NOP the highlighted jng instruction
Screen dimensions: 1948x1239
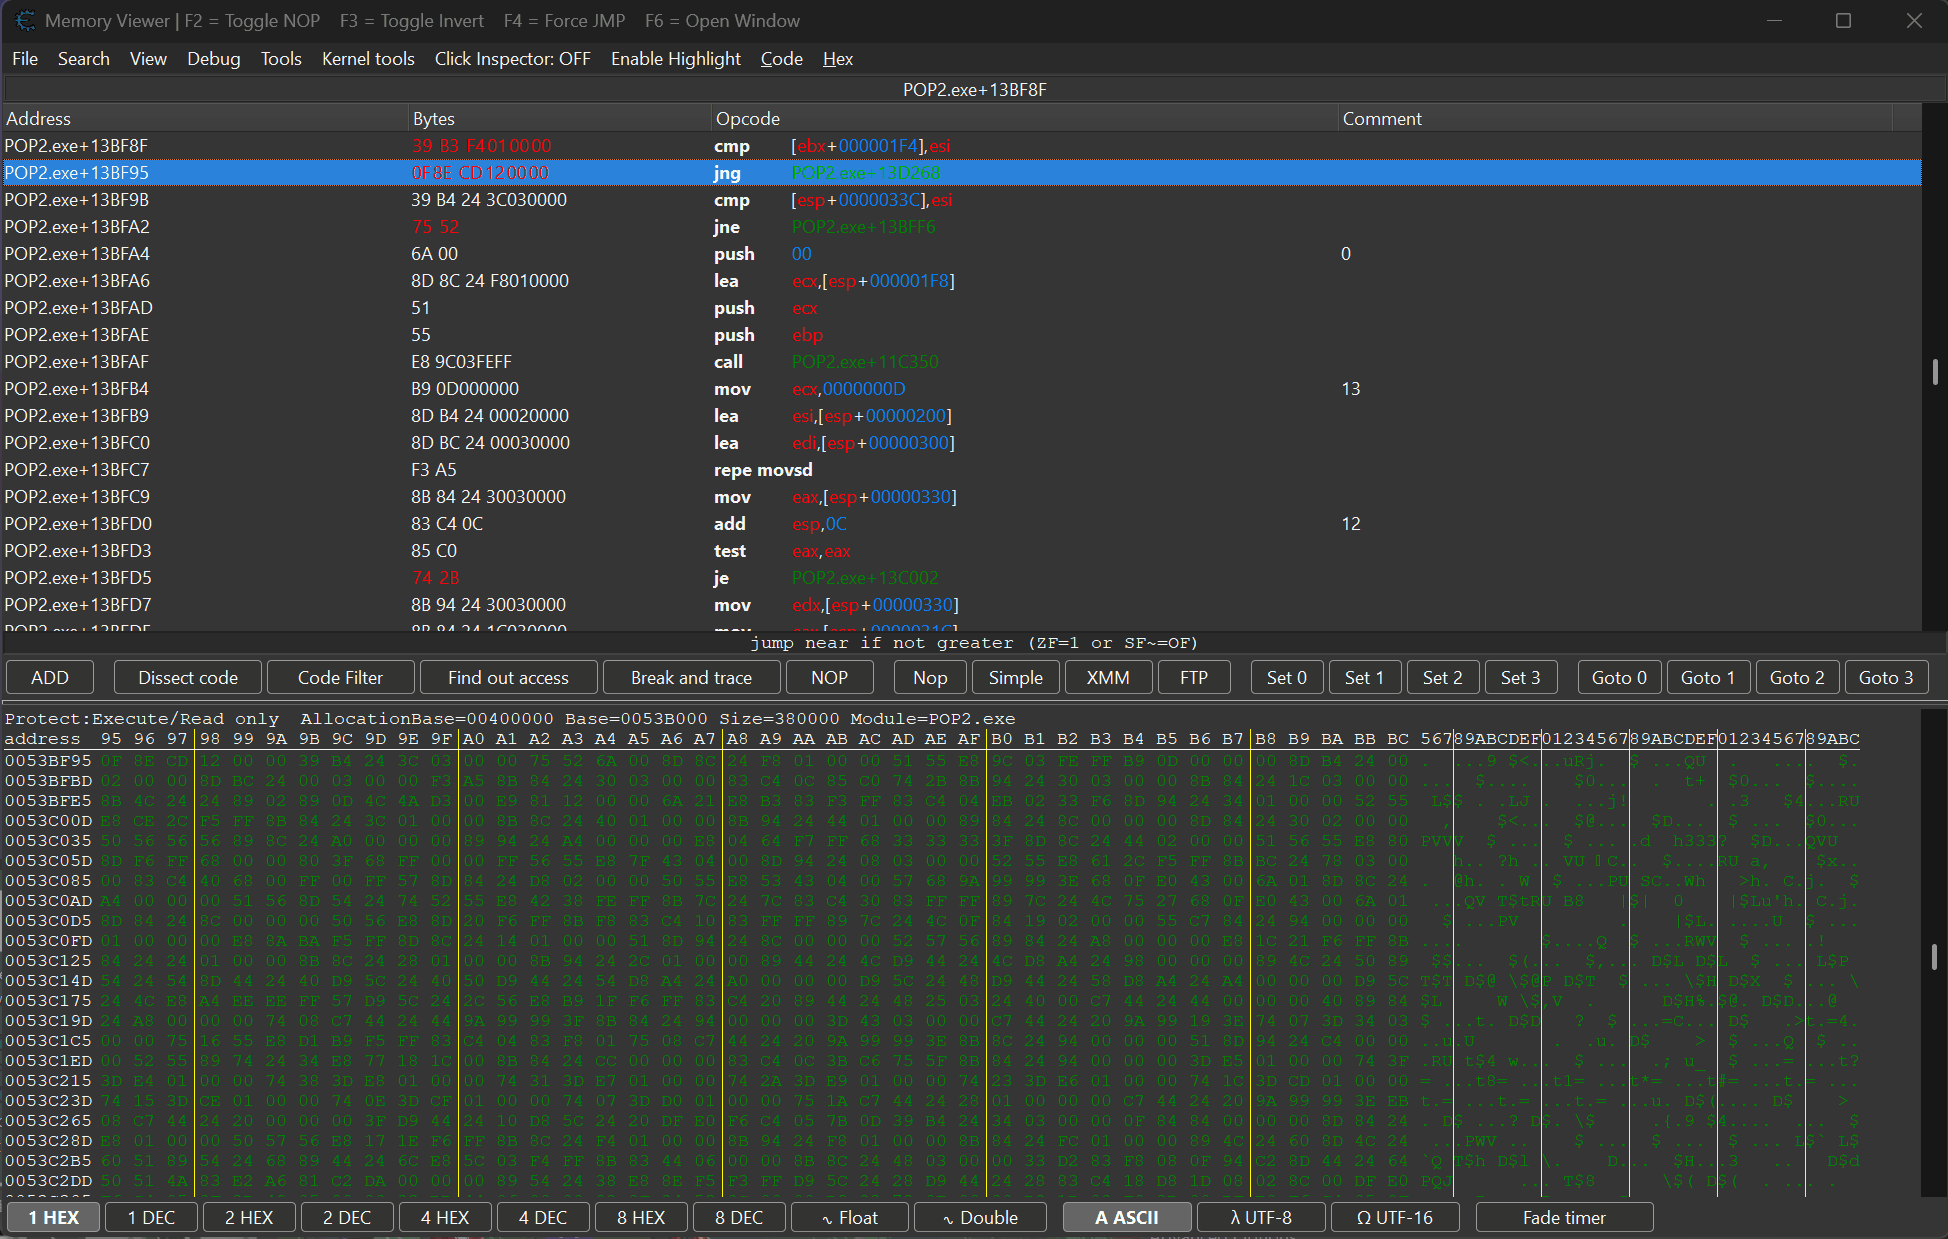coord(830,677)
